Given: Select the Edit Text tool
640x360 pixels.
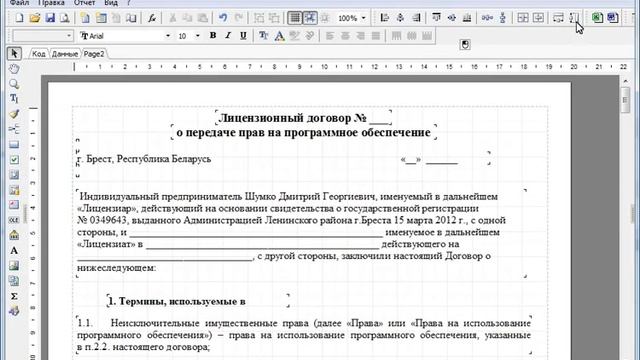Looking at the screenshot, I should pos(14,99).
